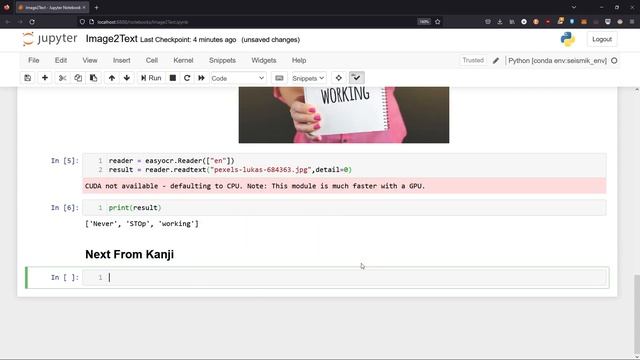The width and height of the screenshot is (640, 360).
Task: Run the selected cell
Action: [151, 78]
